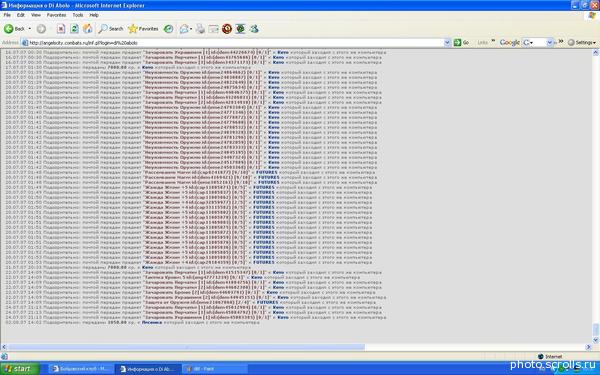The image size is (600, 375).
Task: Click the Stop loading icon
Action: click(x=60, y=29)
